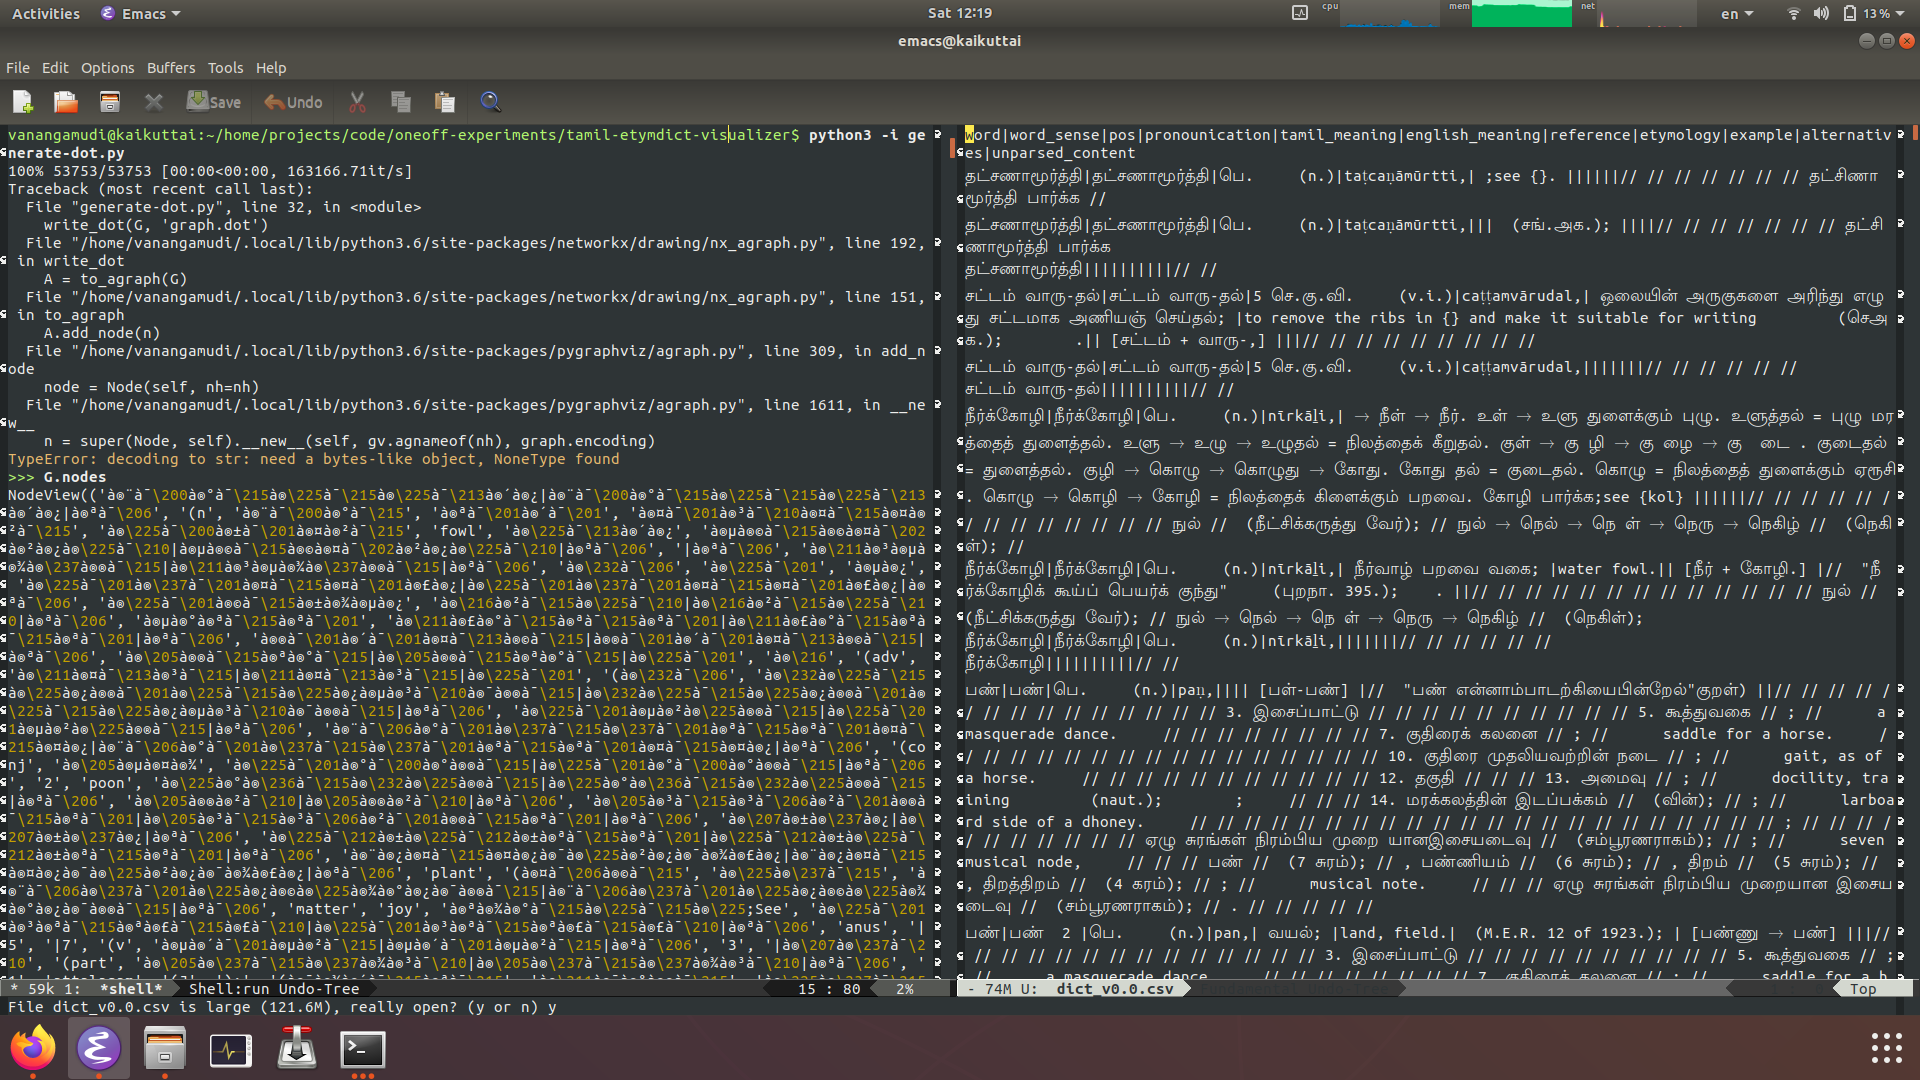The image size is (1920, 1080).
Task: Click the *shell* buffer name in mode line
Action: 130,989
